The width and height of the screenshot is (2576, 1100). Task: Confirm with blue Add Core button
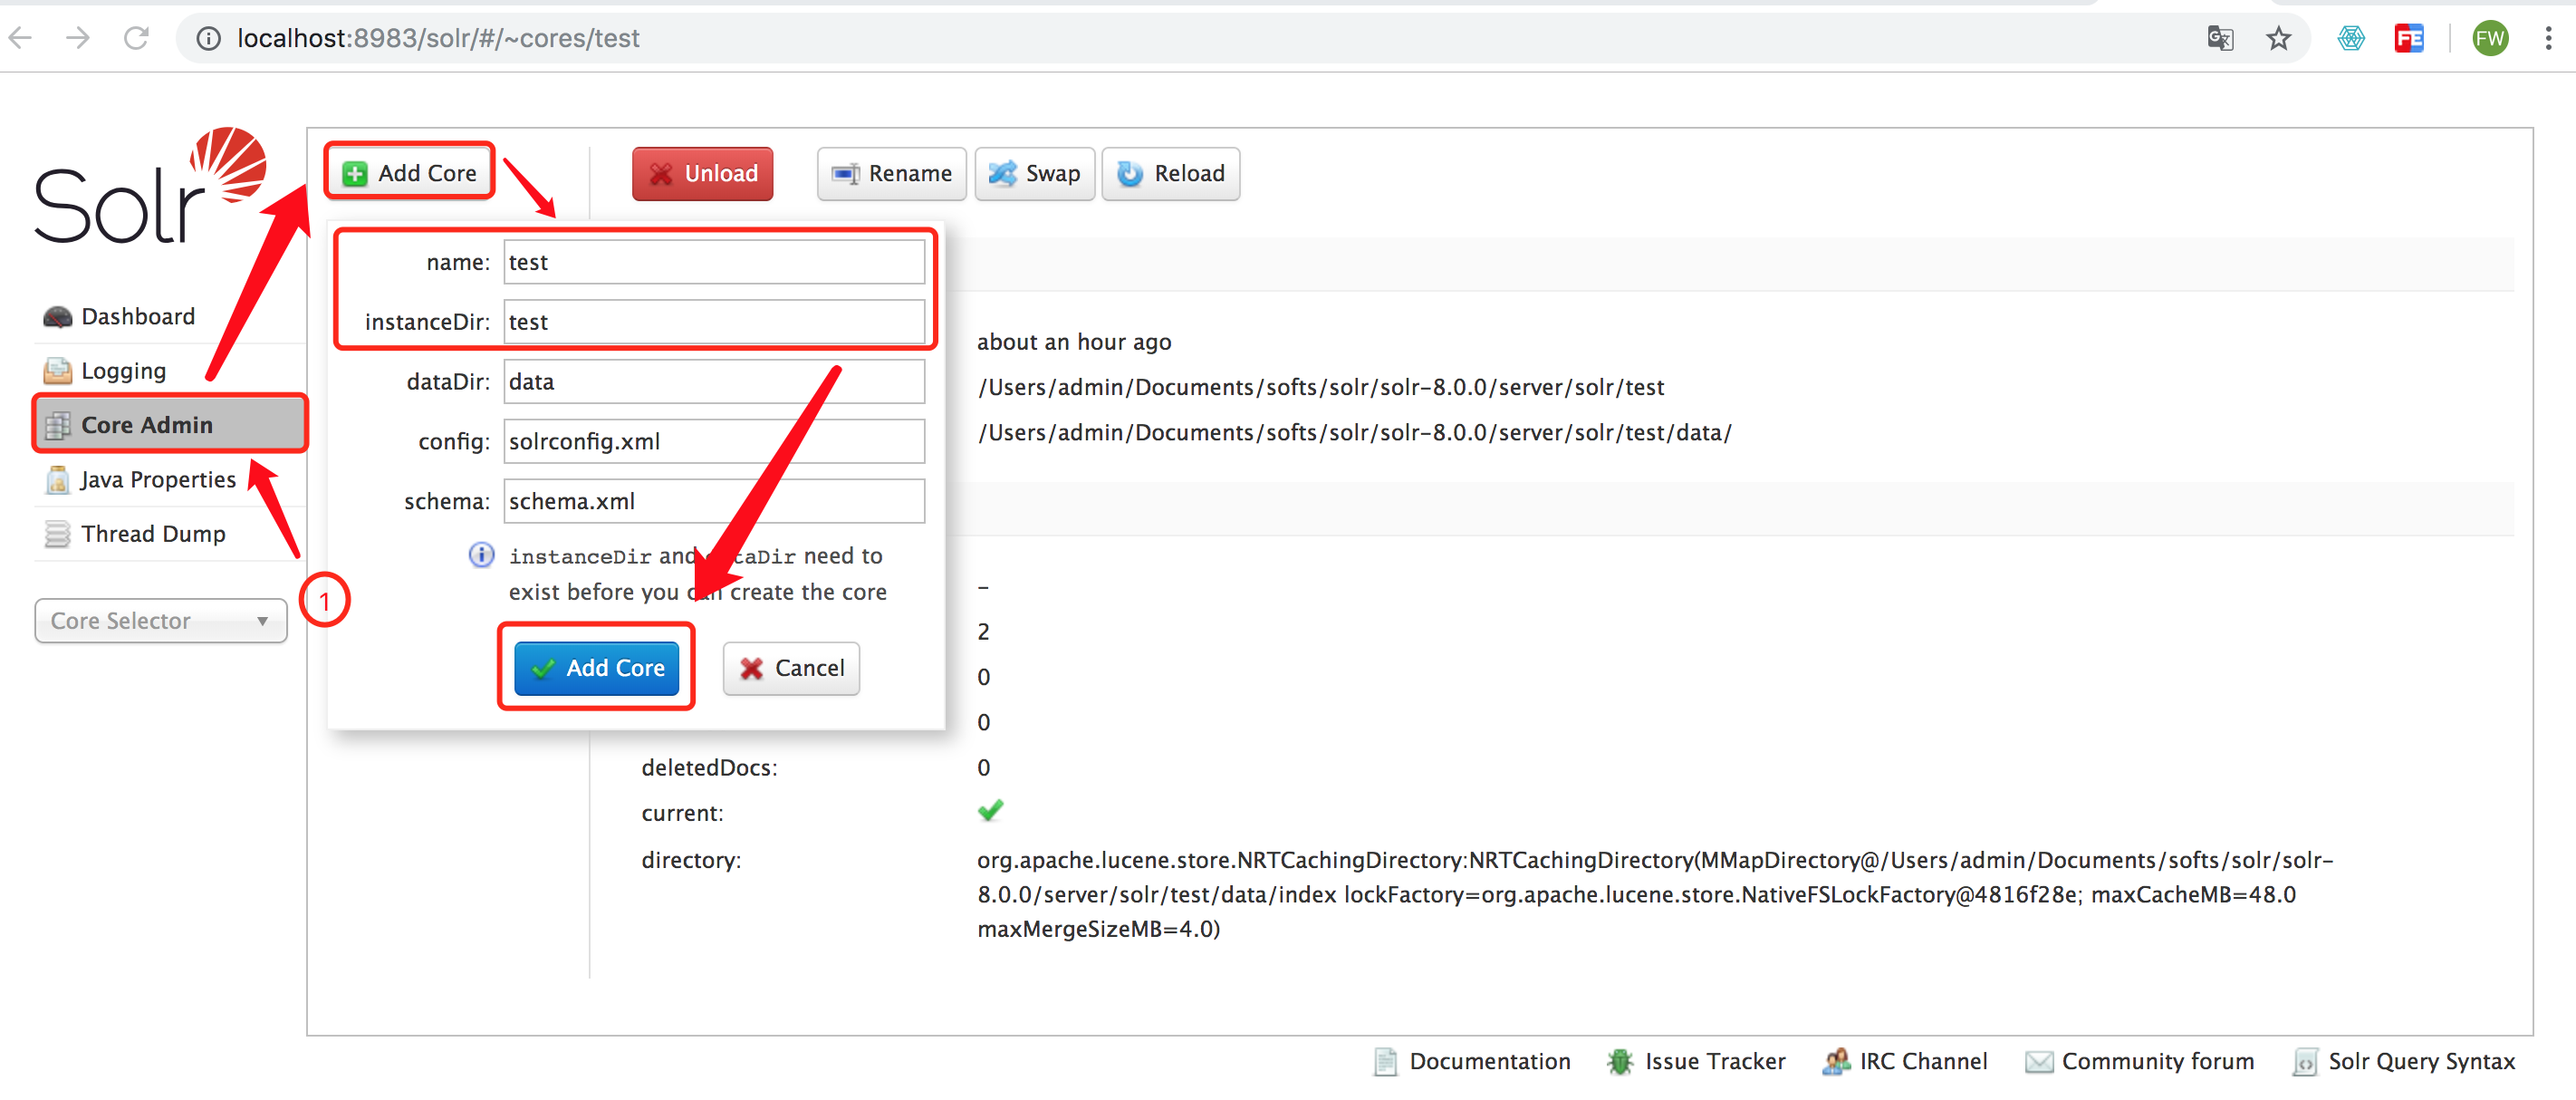pyautogui.click(x=597, y=668)
